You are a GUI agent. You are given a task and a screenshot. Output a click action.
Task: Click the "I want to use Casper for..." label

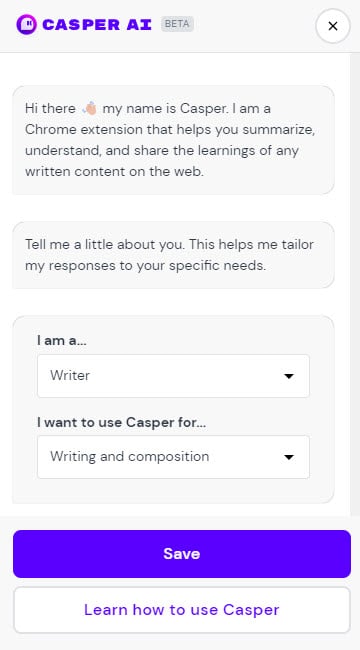122,422
